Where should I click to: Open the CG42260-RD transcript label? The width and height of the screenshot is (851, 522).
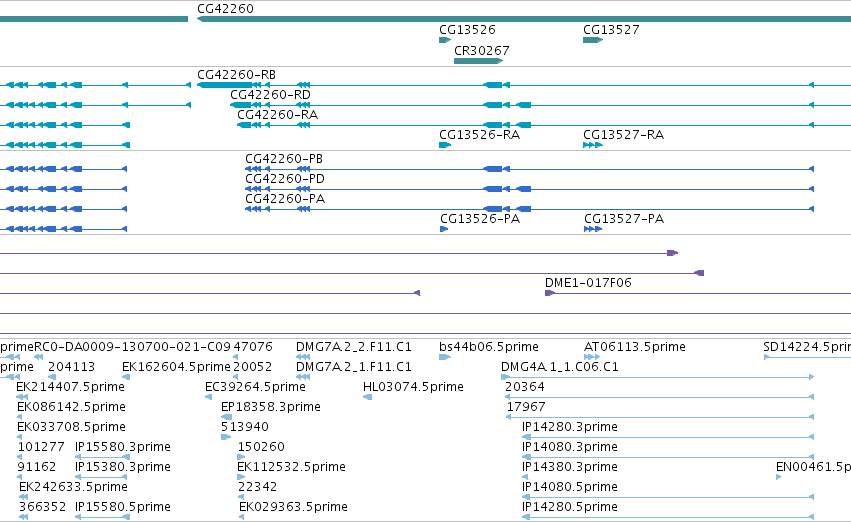(x=270, y=95)
